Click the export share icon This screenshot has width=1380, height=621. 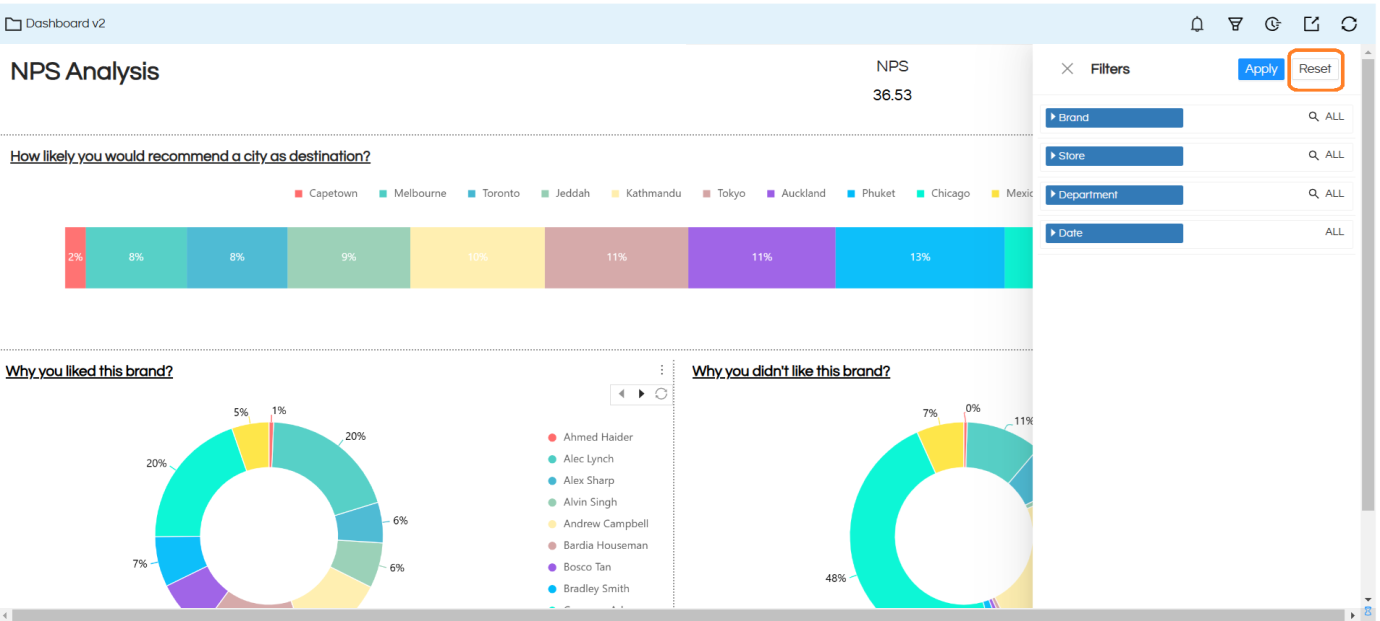[1311, 24]
